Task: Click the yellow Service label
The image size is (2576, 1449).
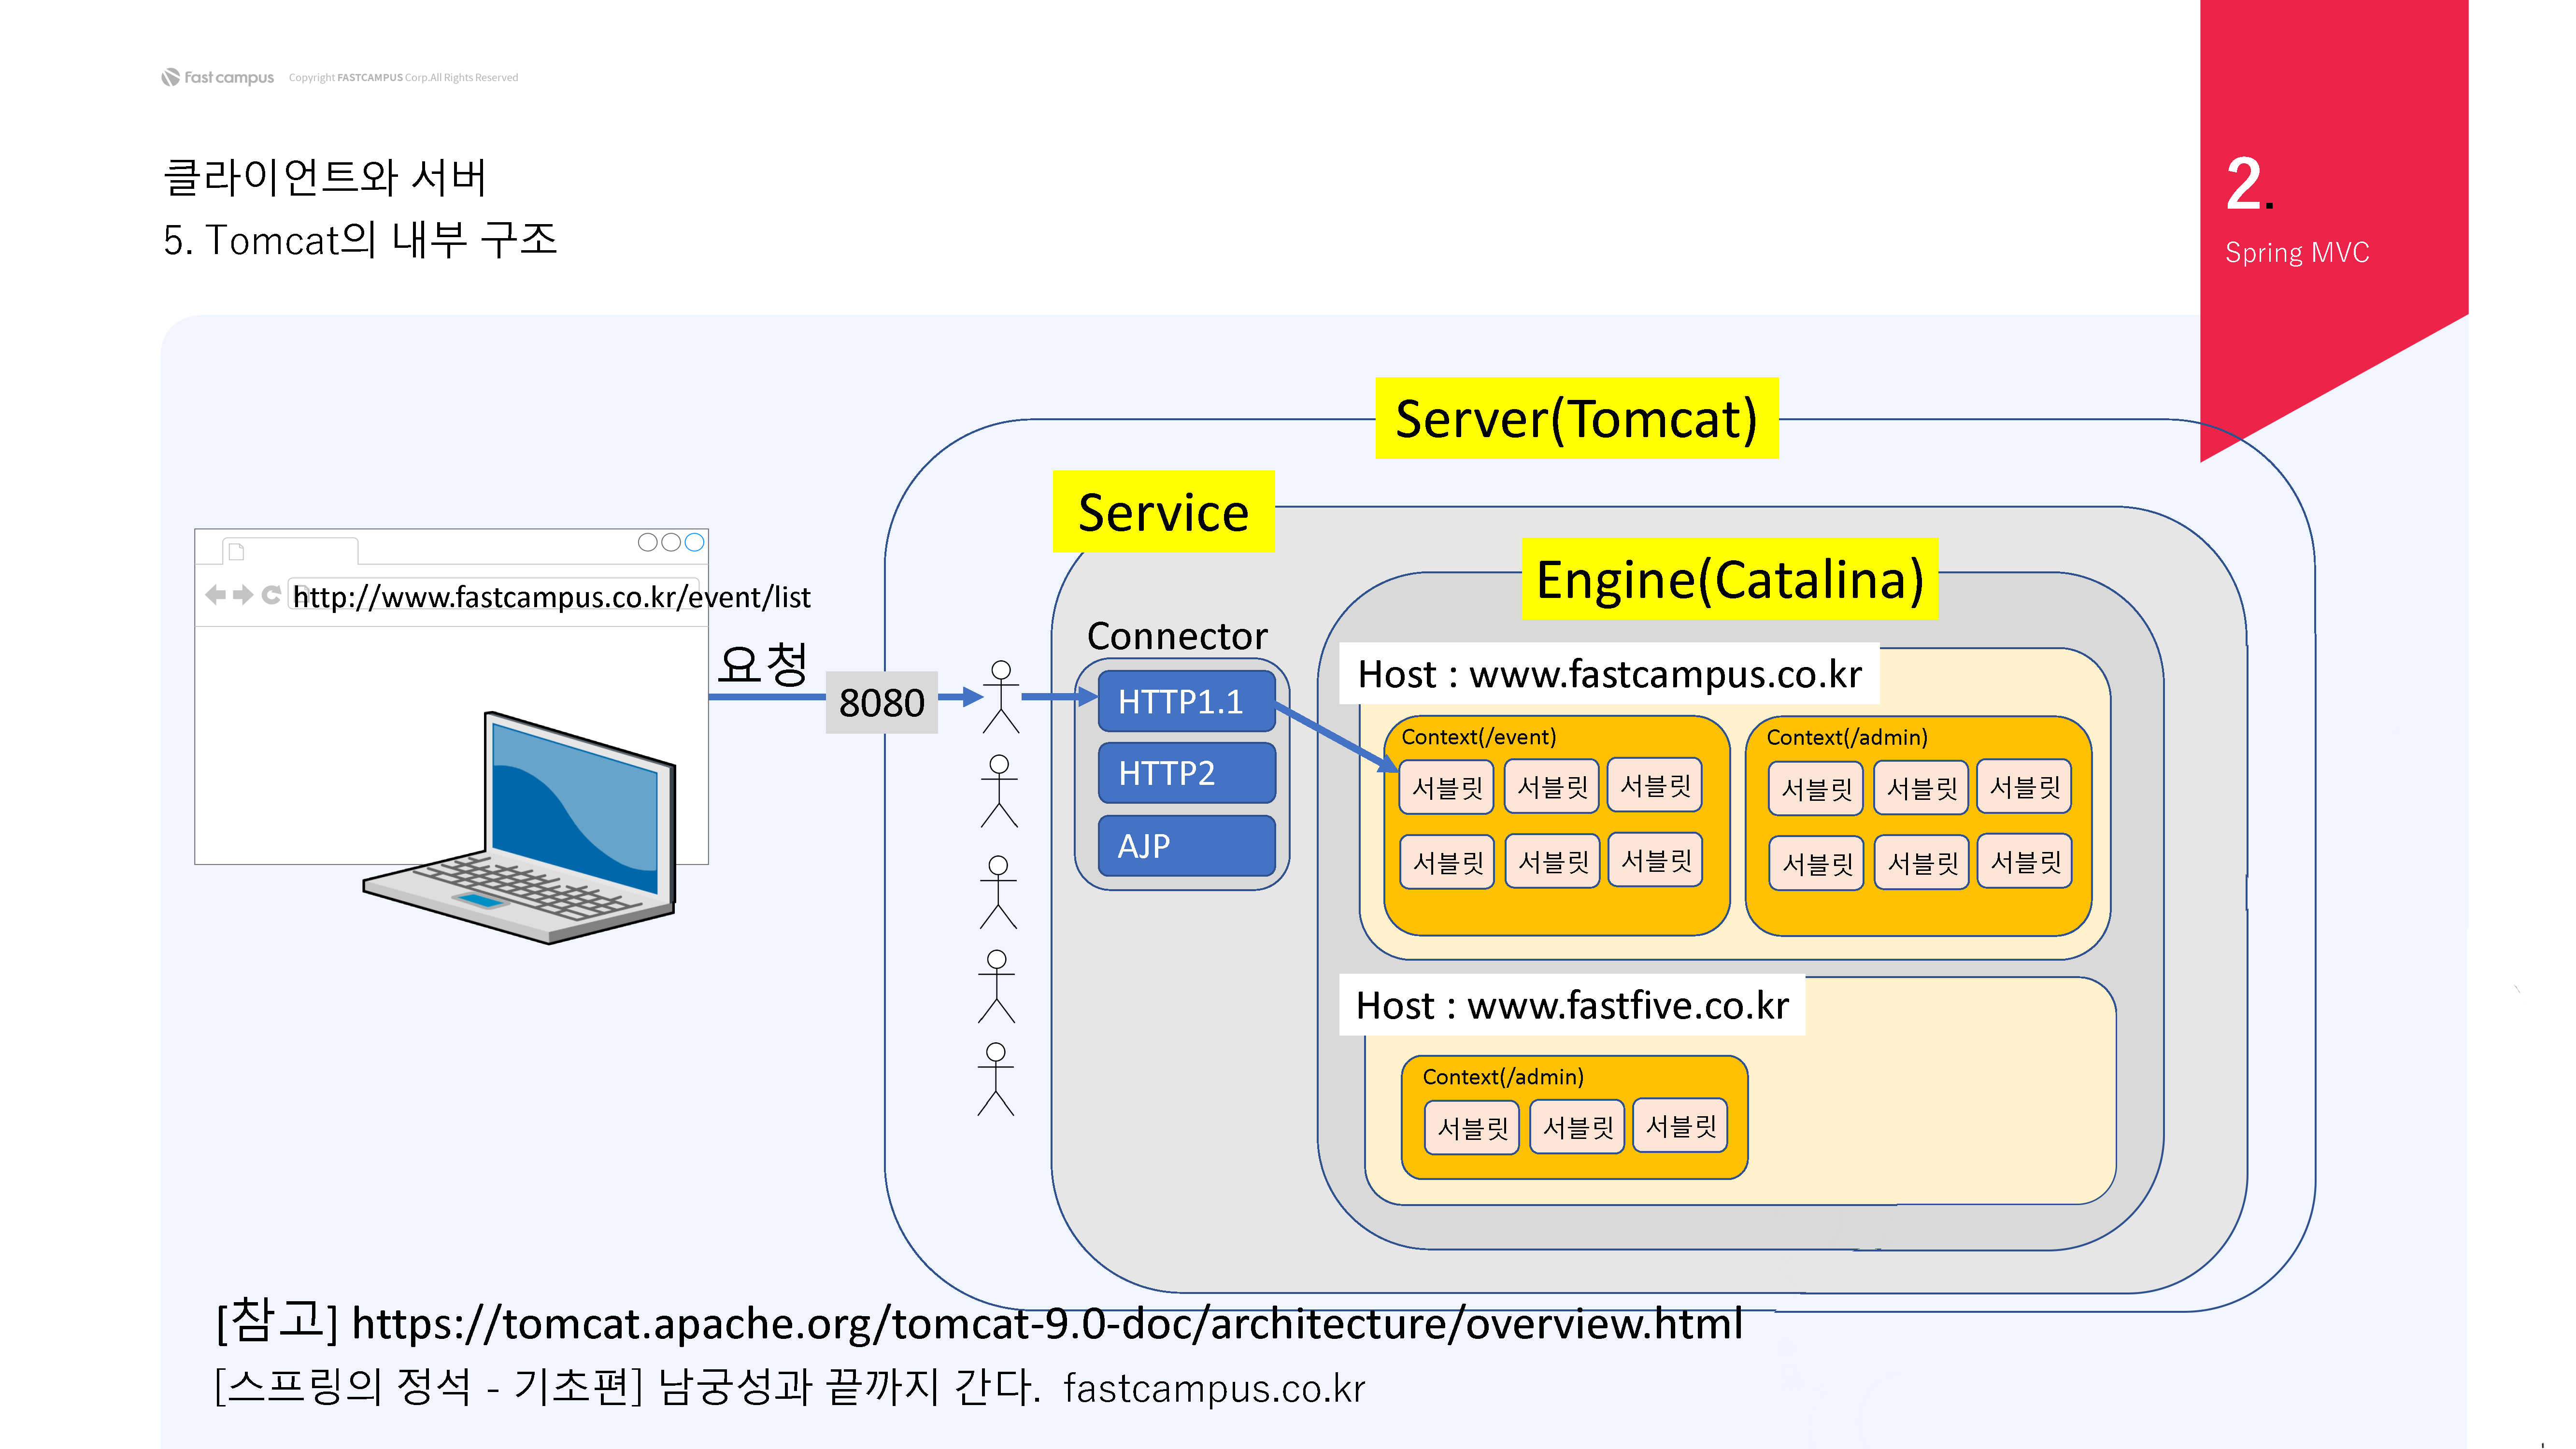Action: 1163,512
